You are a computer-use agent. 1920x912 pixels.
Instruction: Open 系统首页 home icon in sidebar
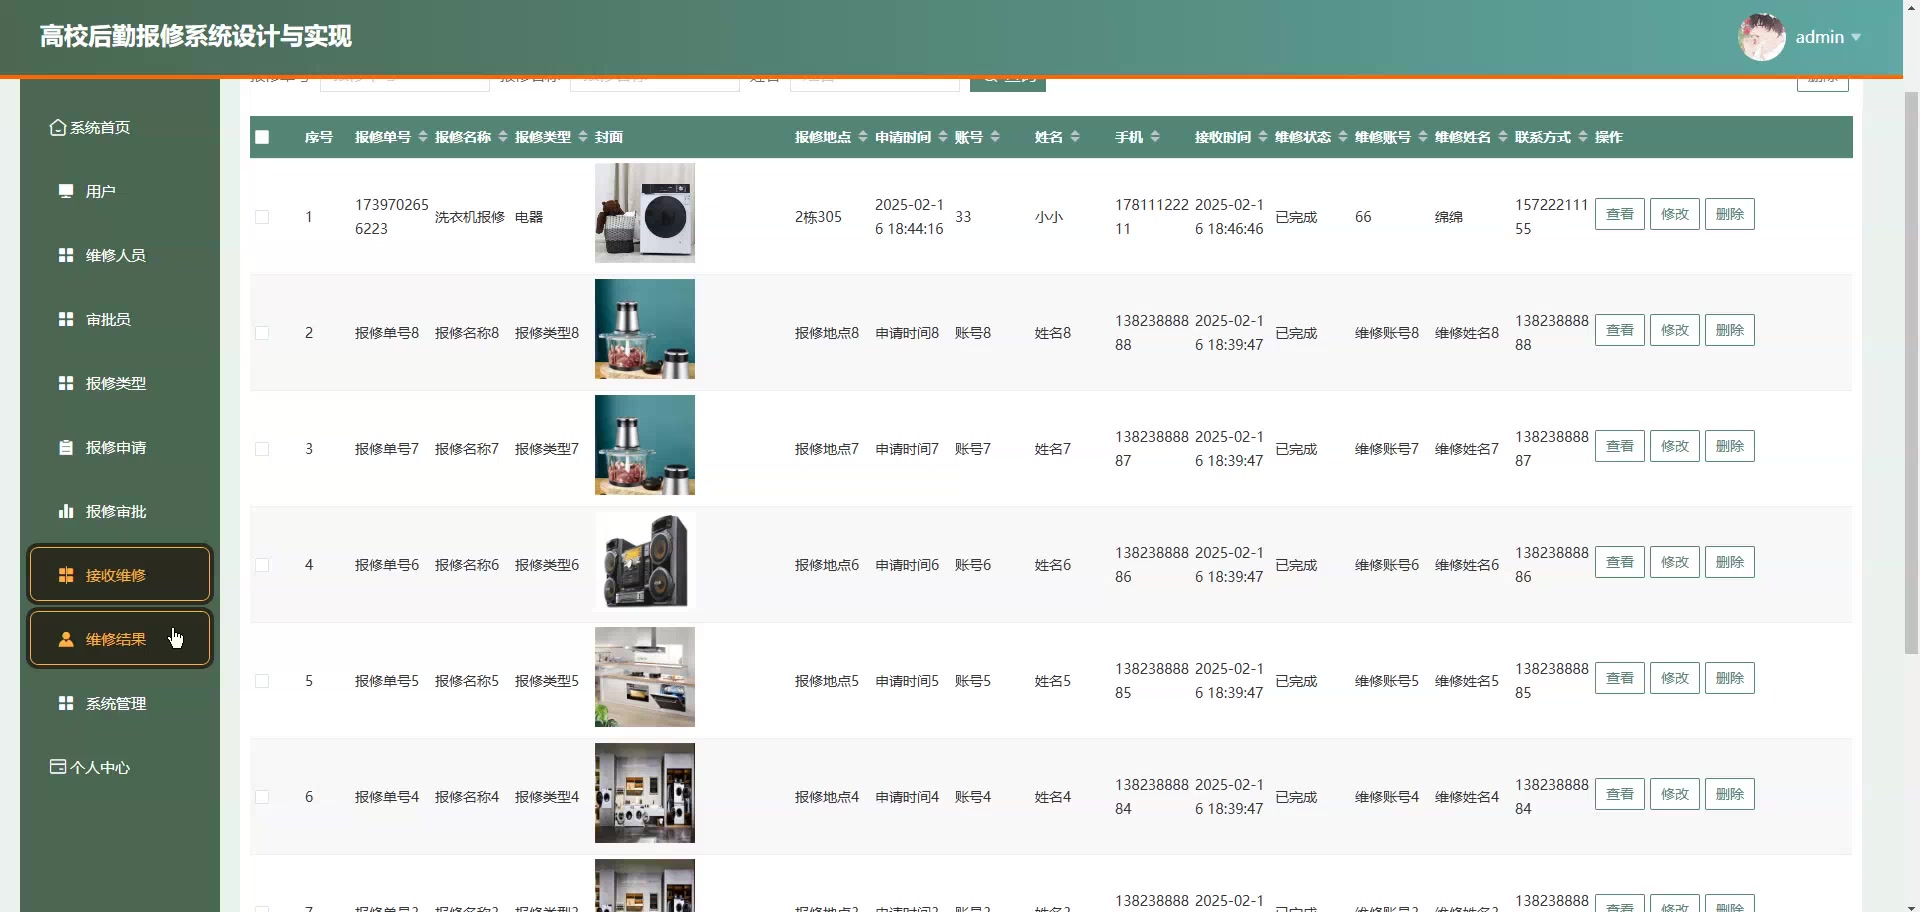coord(58,127)
